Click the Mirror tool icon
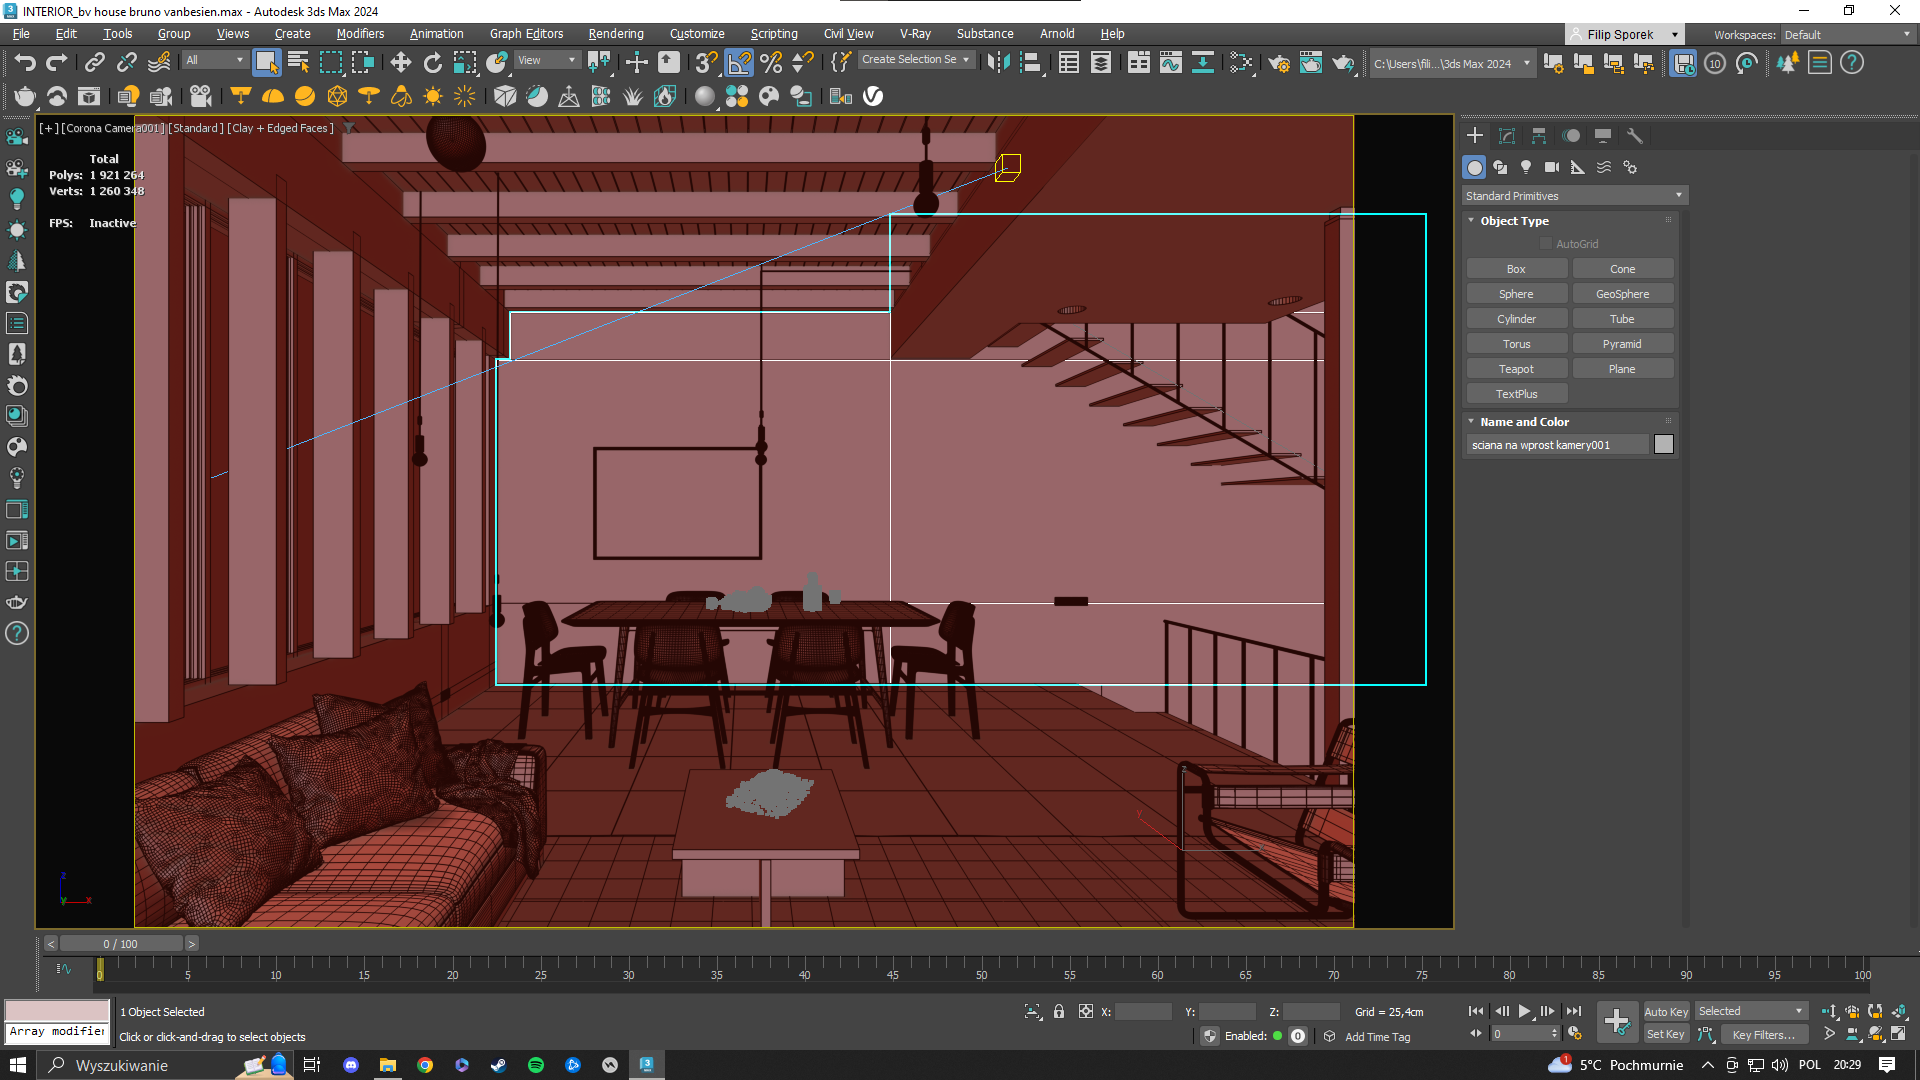Viewport: 1920px width, 1080px height. (997, 63)
